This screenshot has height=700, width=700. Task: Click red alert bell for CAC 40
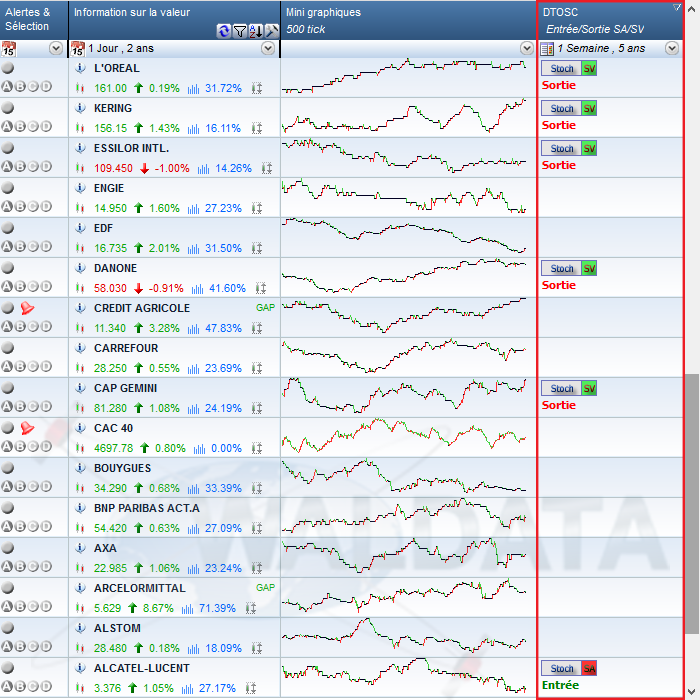pos(27,428)
